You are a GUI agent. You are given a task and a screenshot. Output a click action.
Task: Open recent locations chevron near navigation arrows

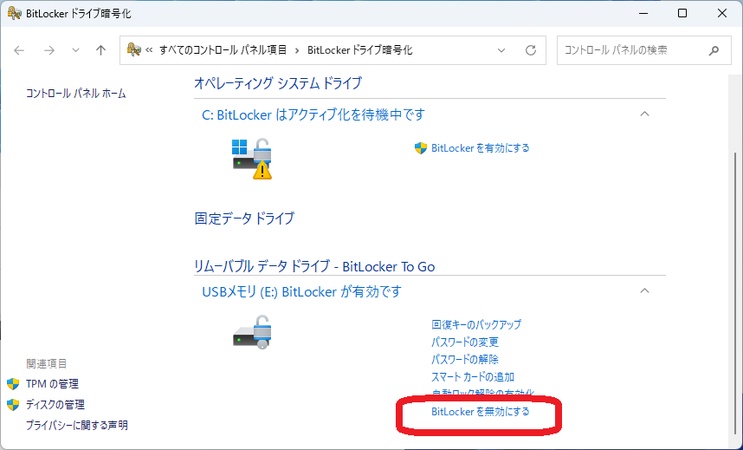(x=75, y=50)
